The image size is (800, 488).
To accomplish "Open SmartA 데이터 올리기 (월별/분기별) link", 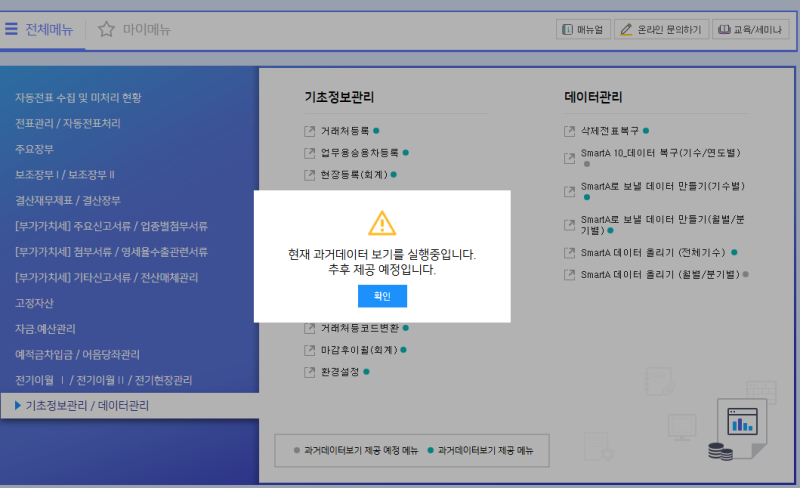I will tap(660, 275).
